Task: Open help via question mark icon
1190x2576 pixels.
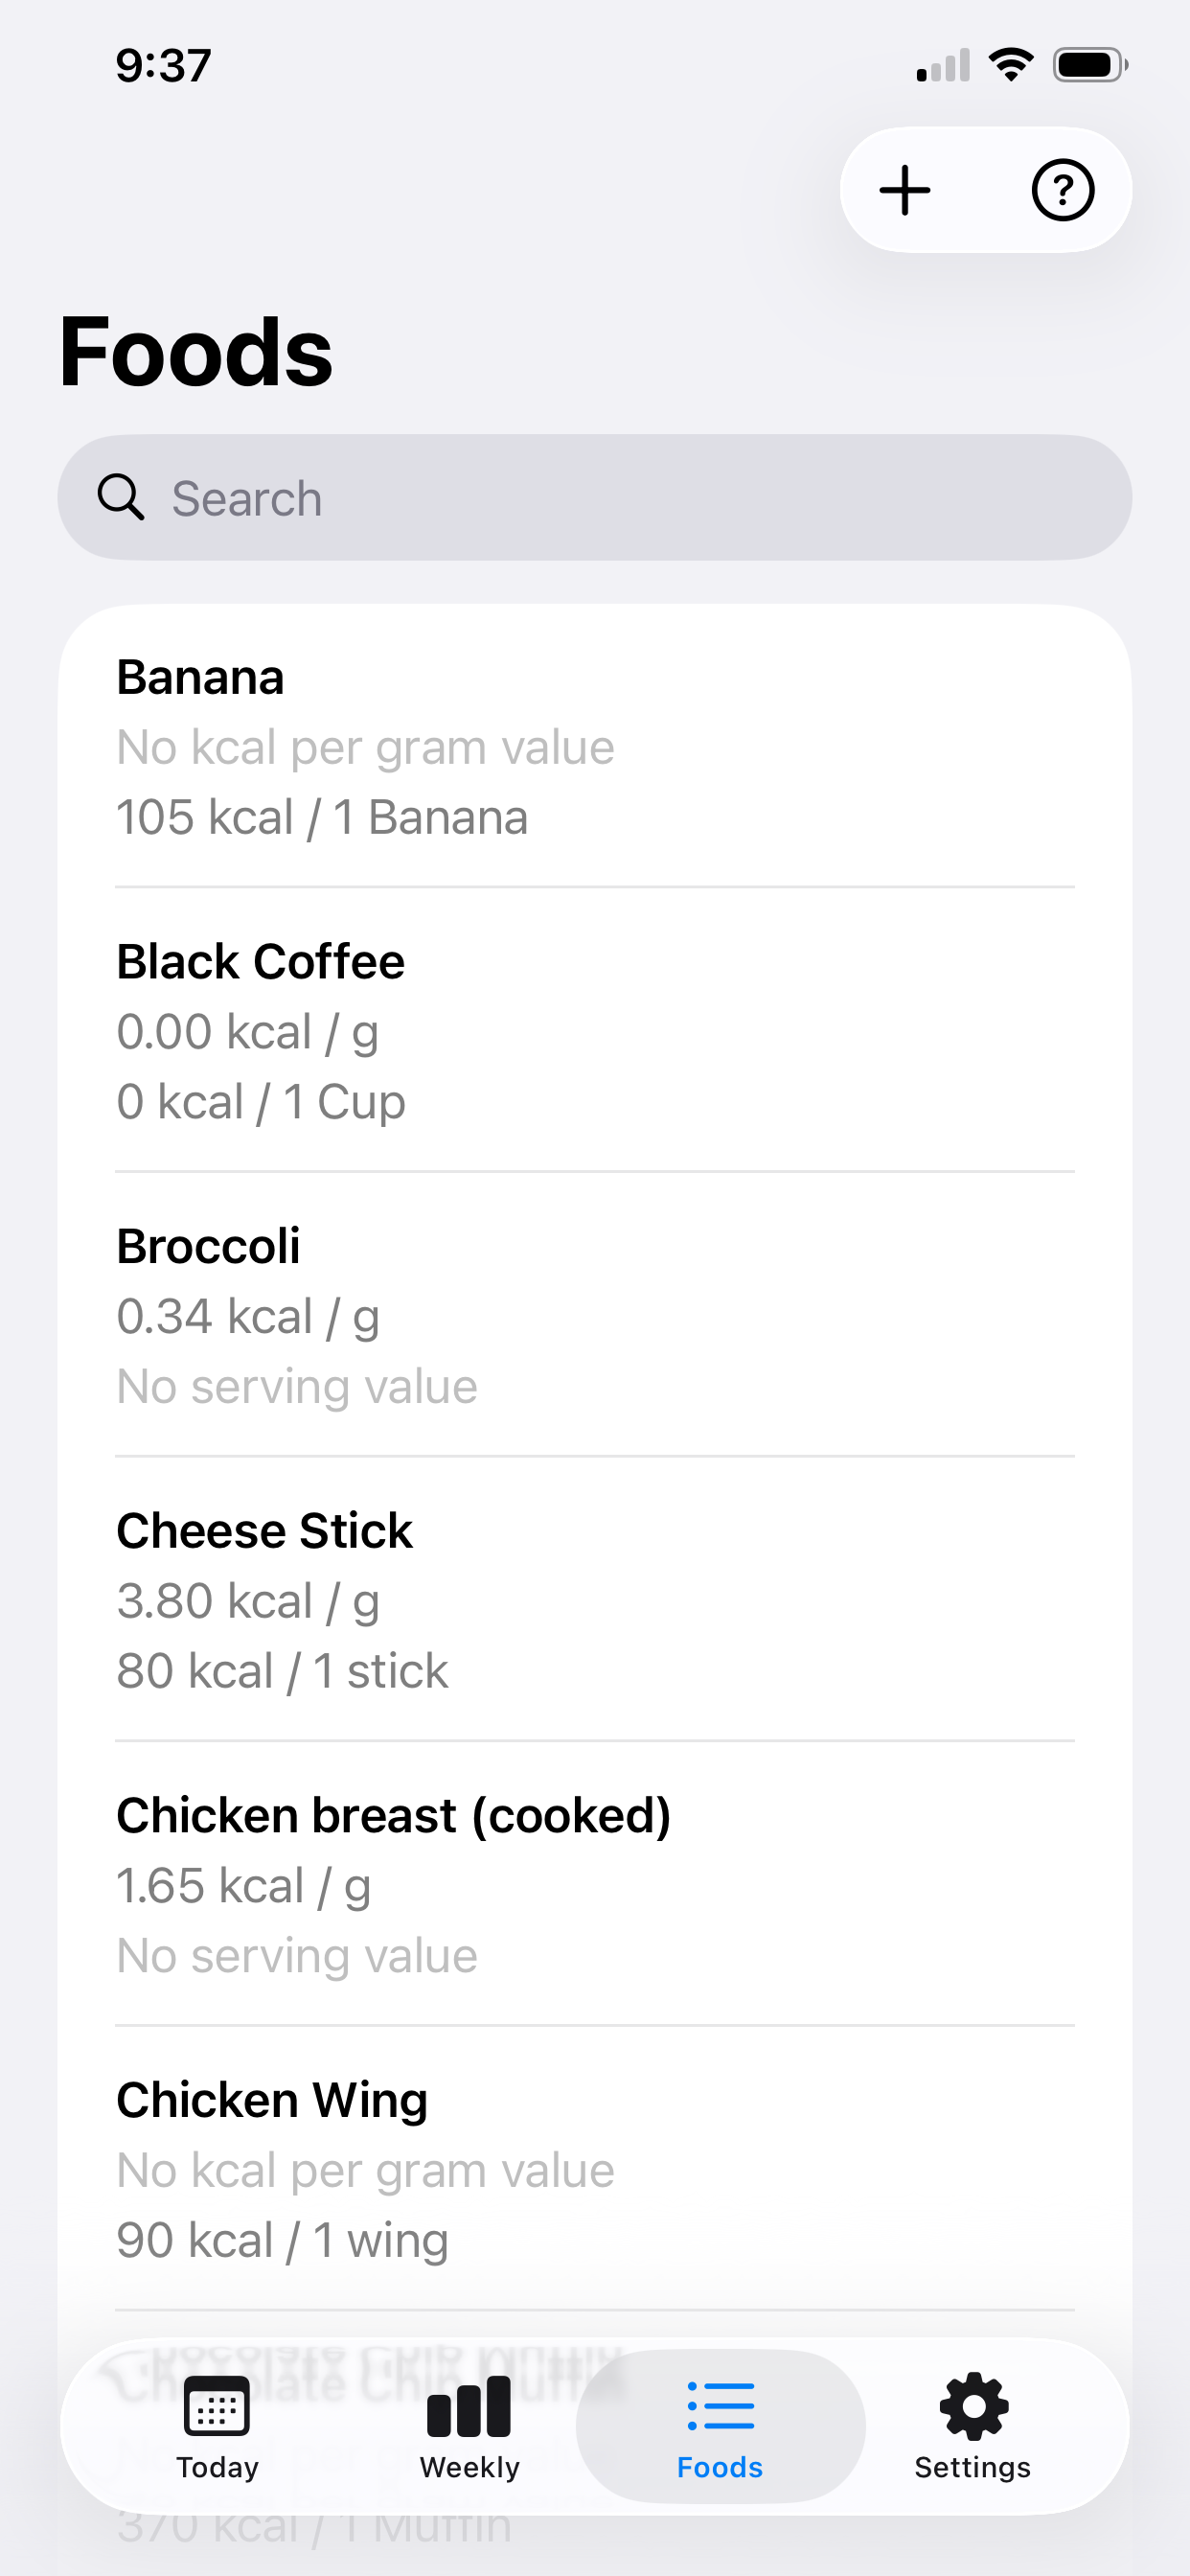Action: point(1062,190)
